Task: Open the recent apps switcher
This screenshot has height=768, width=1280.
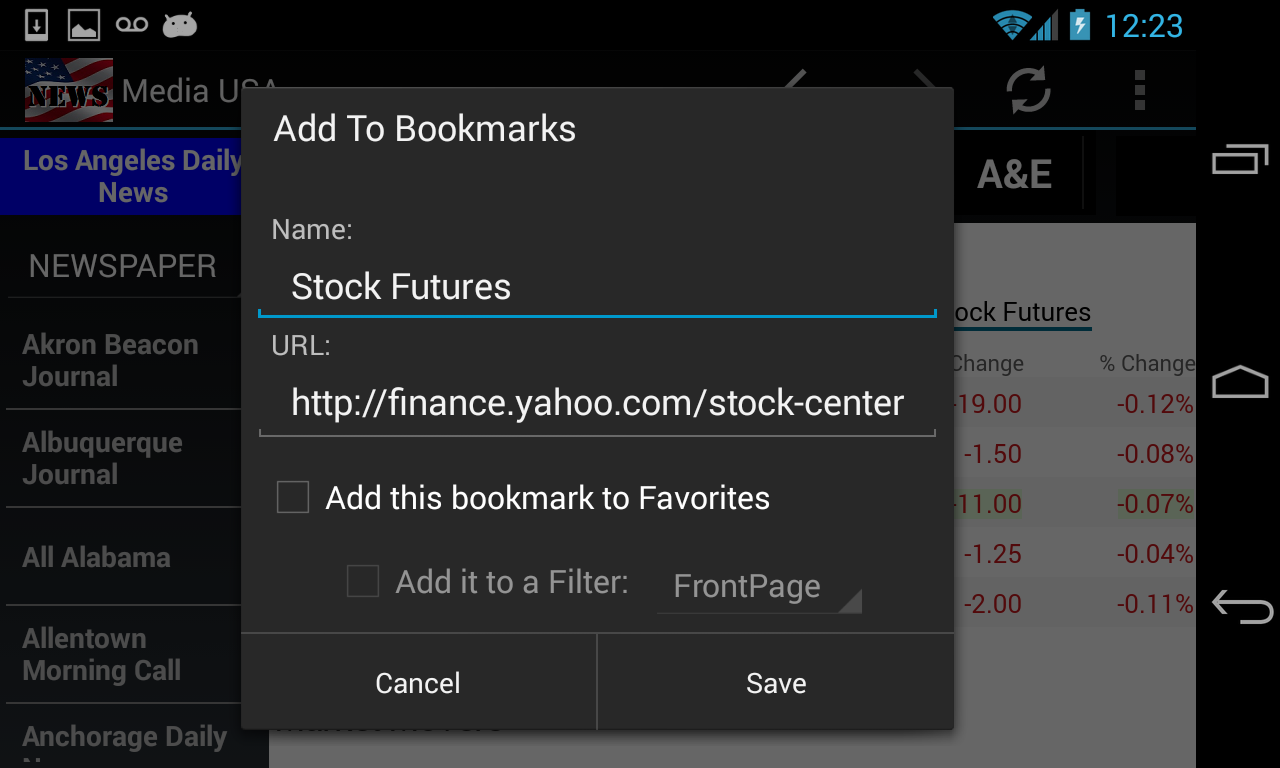Action: [x=1240, y=159]
